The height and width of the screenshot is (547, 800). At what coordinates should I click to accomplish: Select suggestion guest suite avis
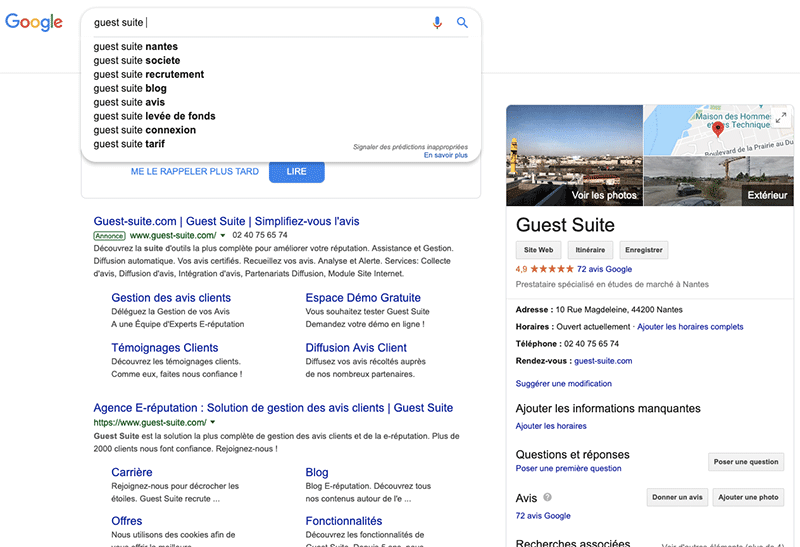point(129,102)
